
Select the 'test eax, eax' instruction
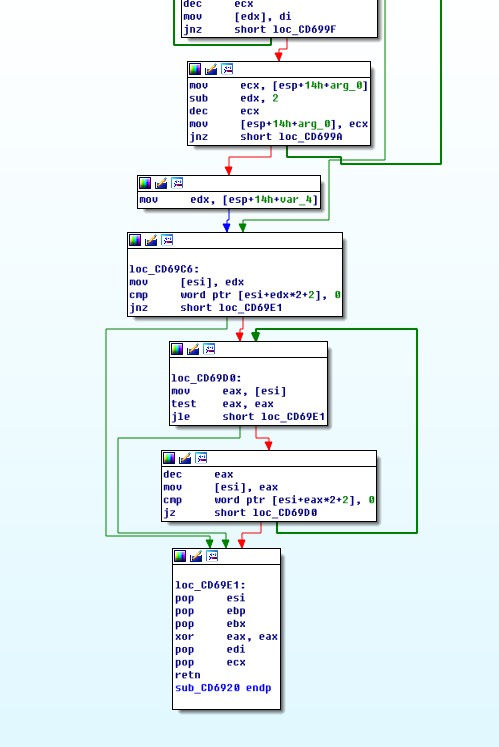[x=223, y=404]
